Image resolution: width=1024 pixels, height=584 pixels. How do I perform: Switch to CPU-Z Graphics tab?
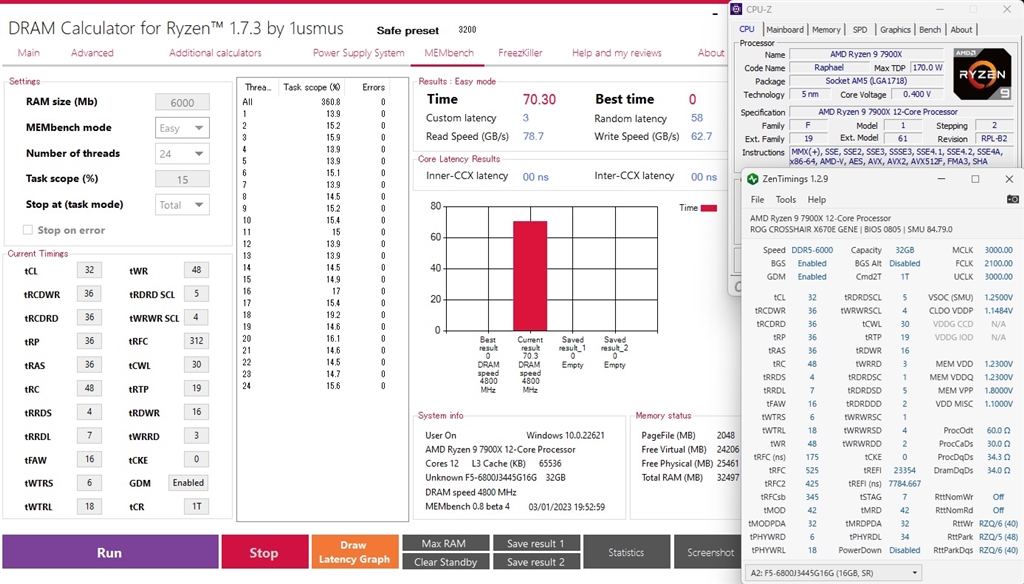[x=895, y=29]
